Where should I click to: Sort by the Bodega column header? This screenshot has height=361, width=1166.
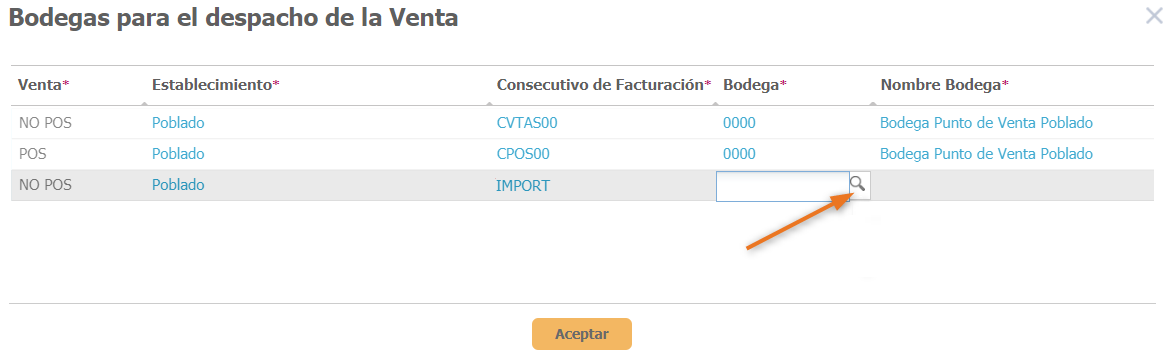point(755,85)
